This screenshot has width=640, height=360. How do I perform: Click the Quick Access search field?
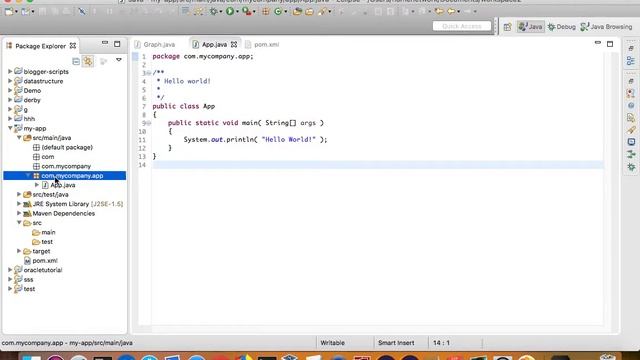462,26
